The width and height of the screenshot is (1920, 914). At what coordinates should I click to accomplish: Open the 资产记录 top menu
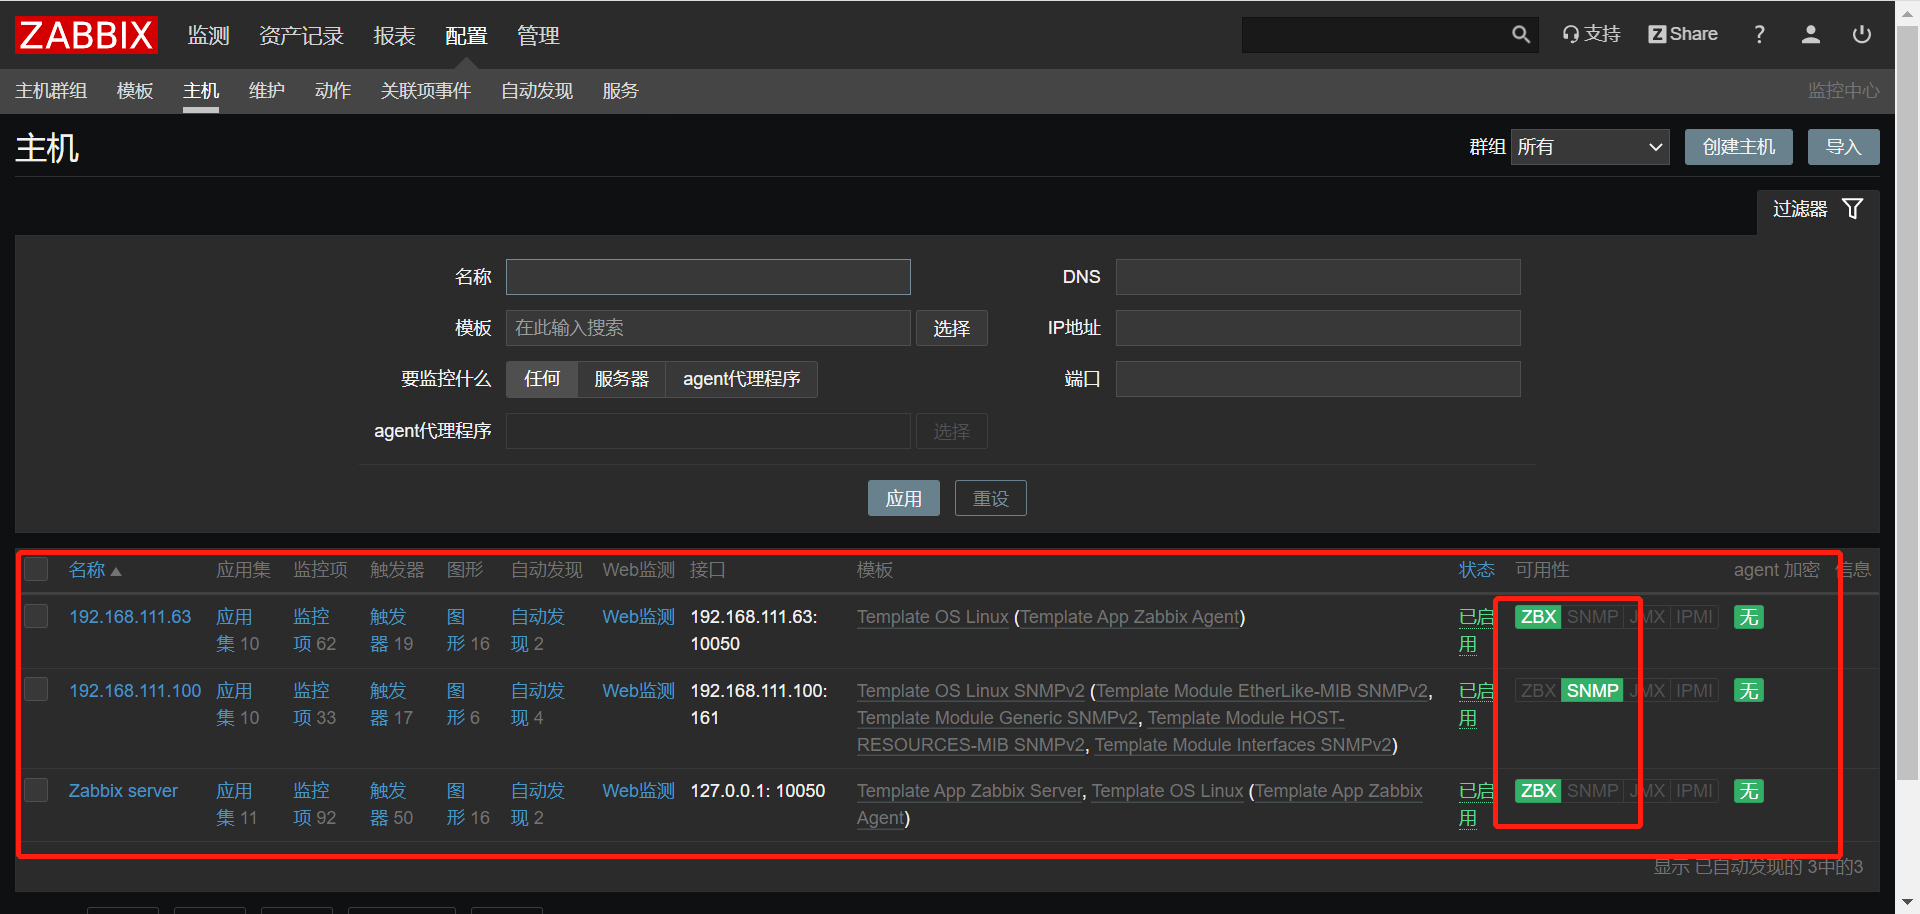301,36
